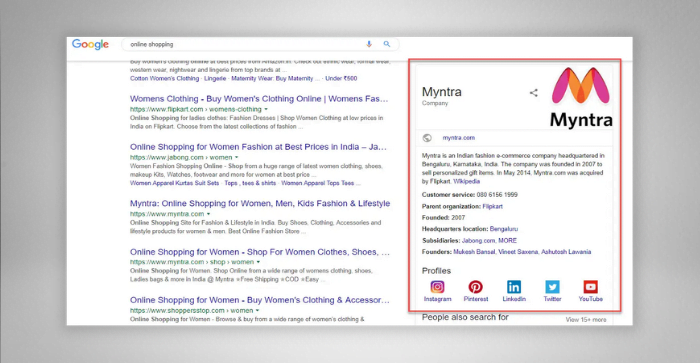Click founder Mukesh Bansal link
Screen dimensions: 700x363
(x=474, y=252)
